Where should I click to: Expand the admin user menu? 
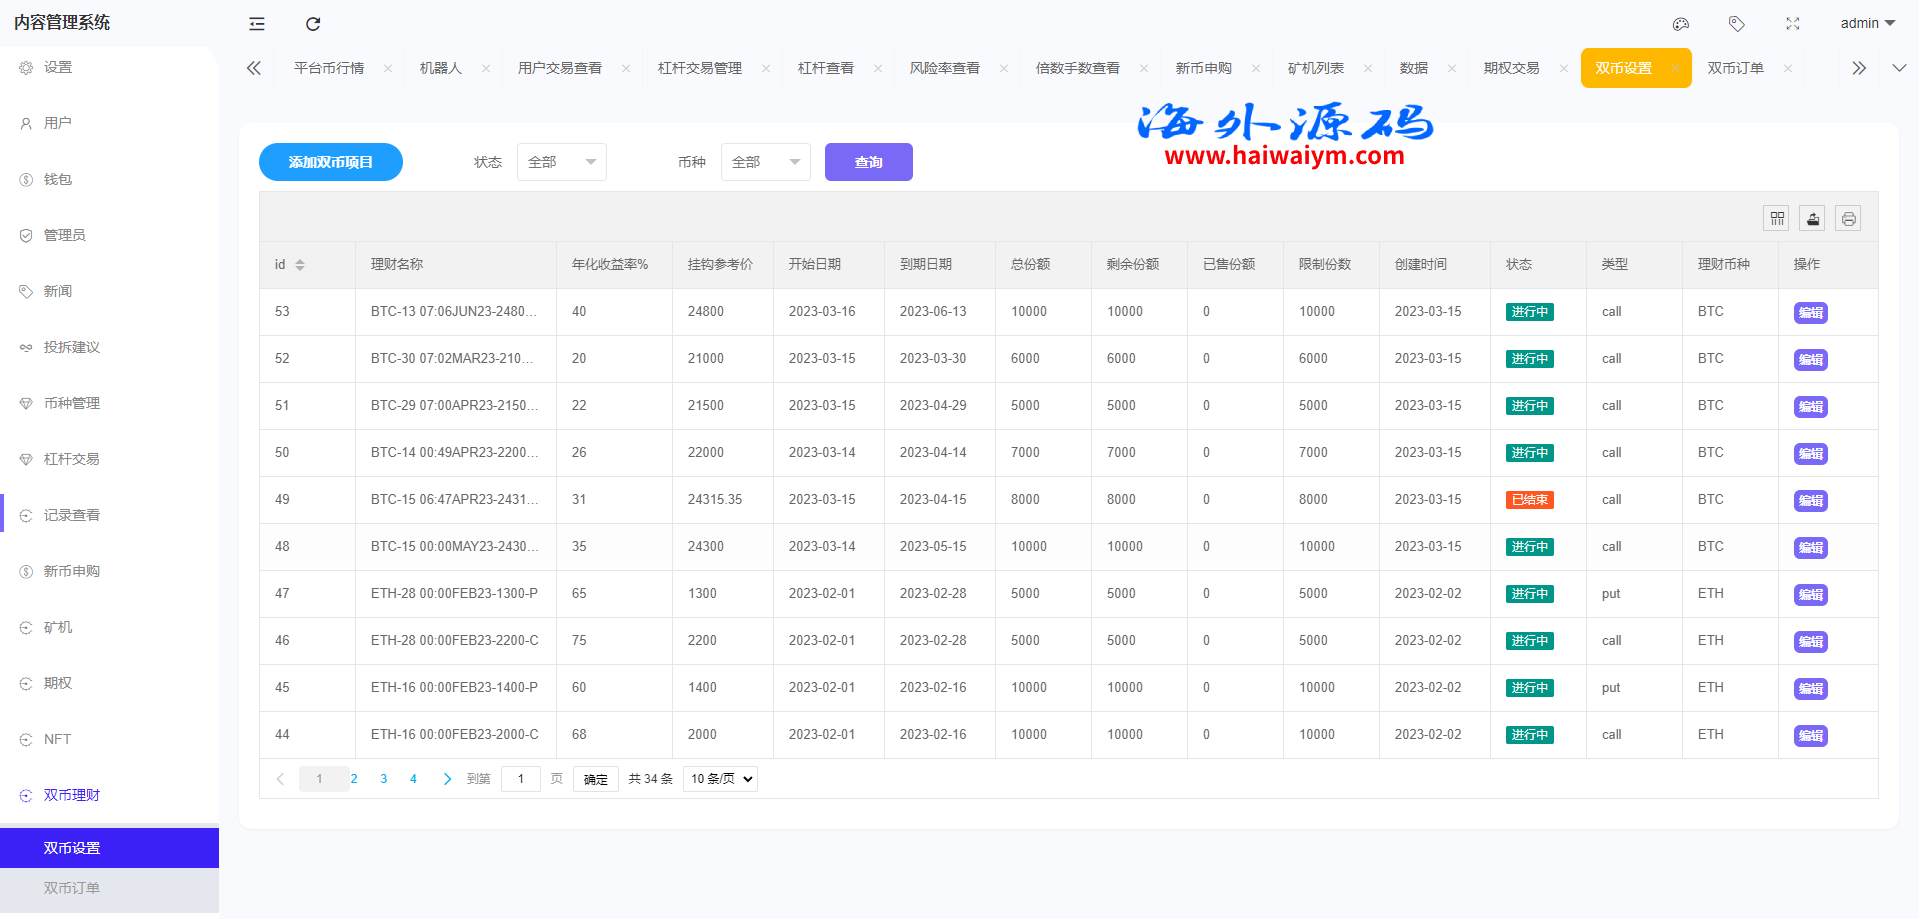1867,23
